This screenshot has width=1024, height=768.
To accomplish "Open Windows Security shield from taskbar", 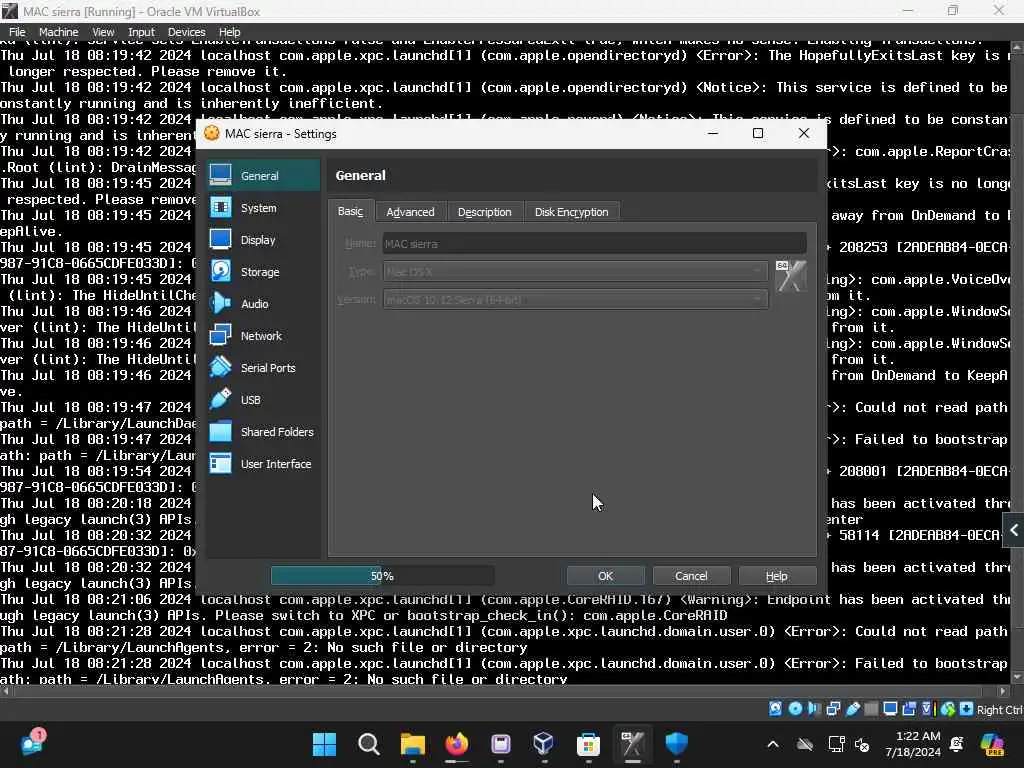I will 677,744.
